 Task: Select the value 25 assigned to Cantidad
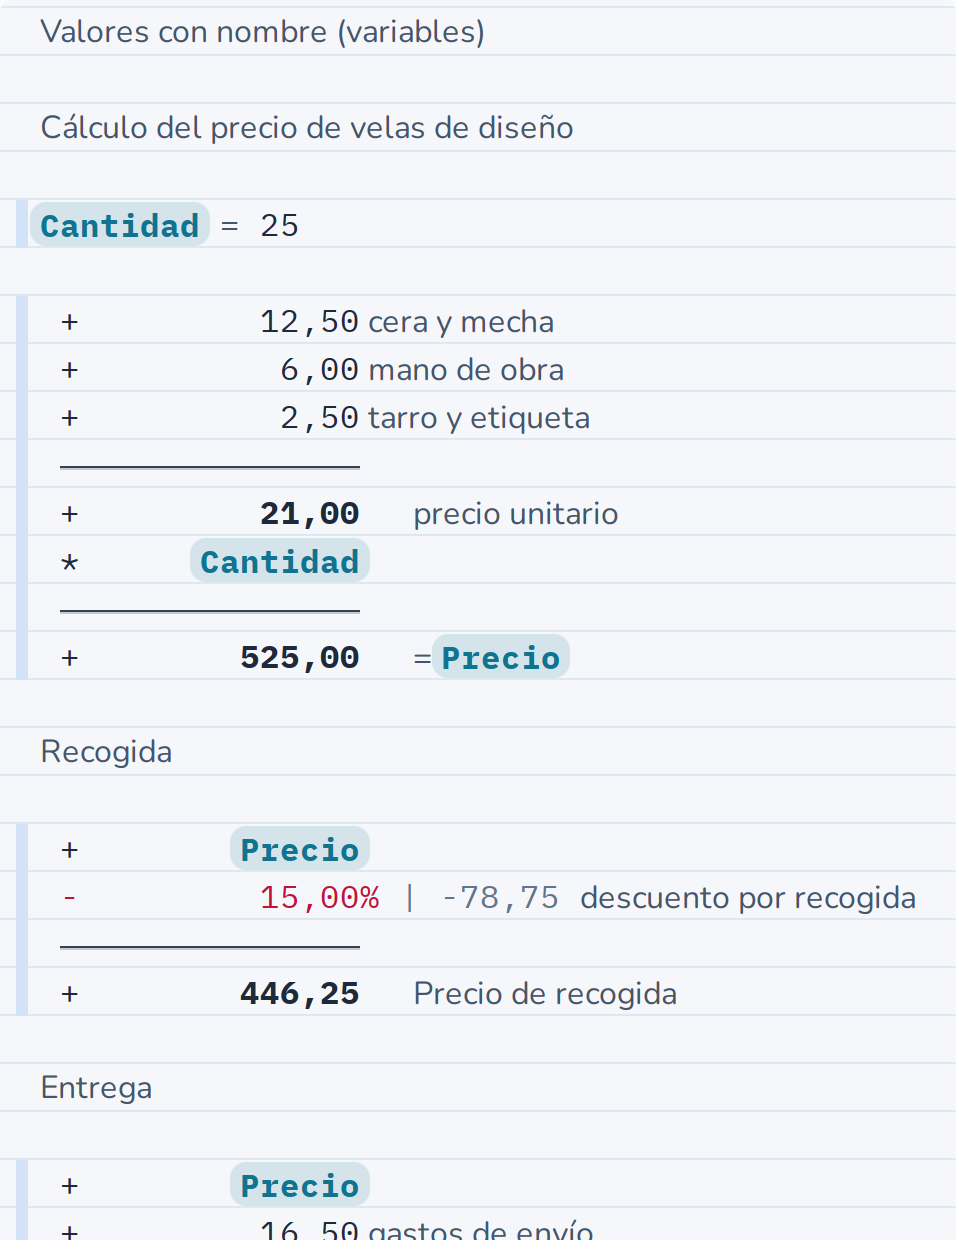coord(279,226)
